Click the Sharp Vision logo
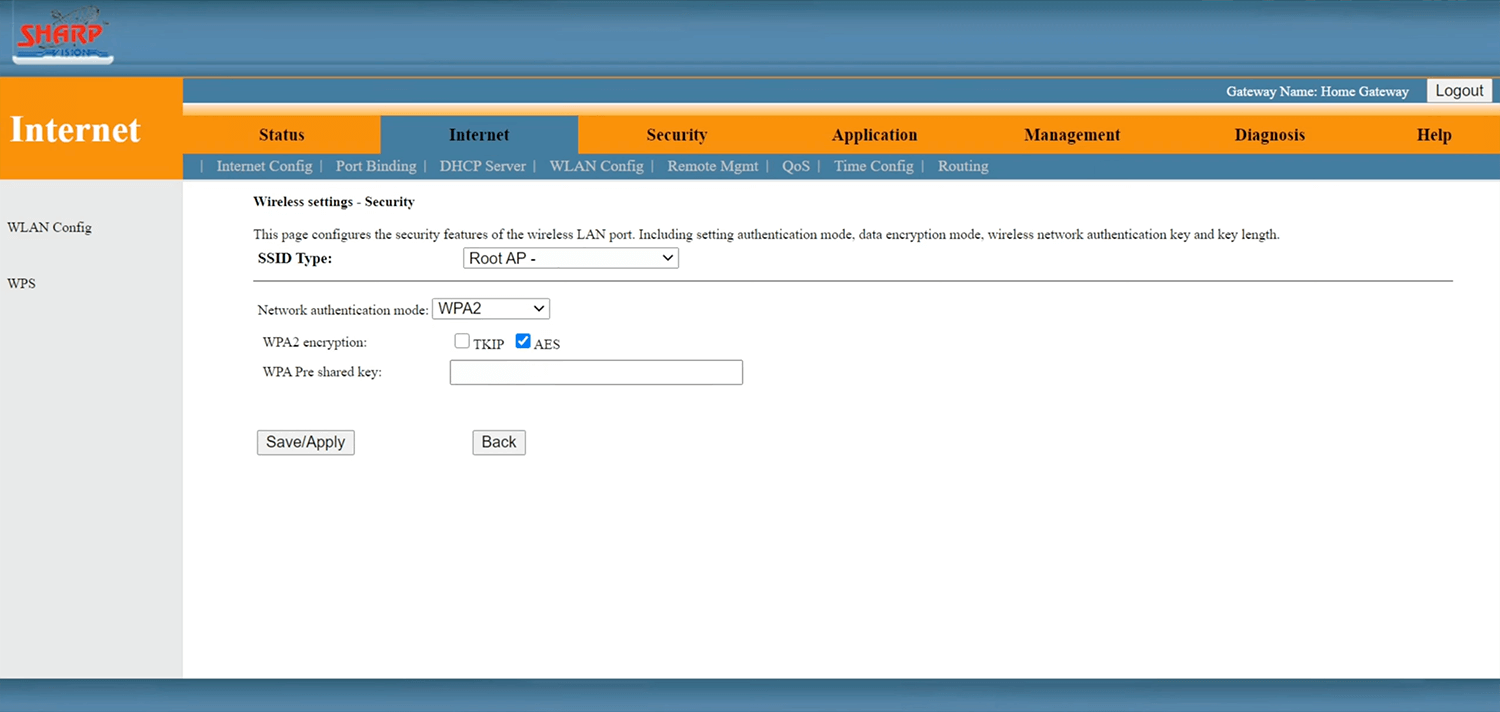This screenshot has height=712, width=1500. pyautogui.click(x=62, y=37)
